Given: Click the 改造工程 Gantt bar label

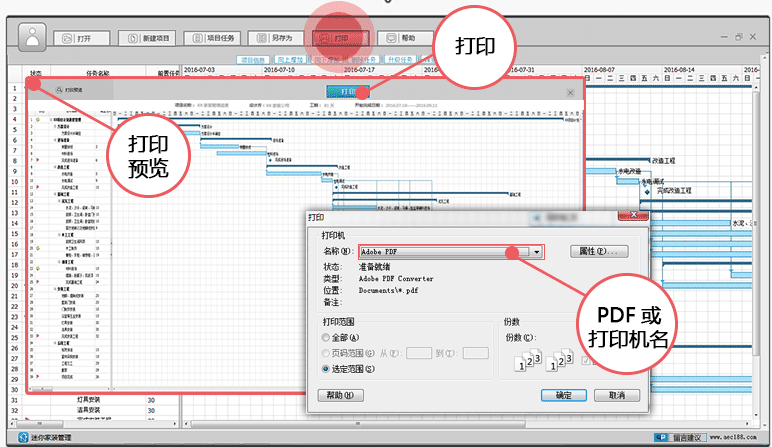Looking at the screenshot, I should point(664,161).
